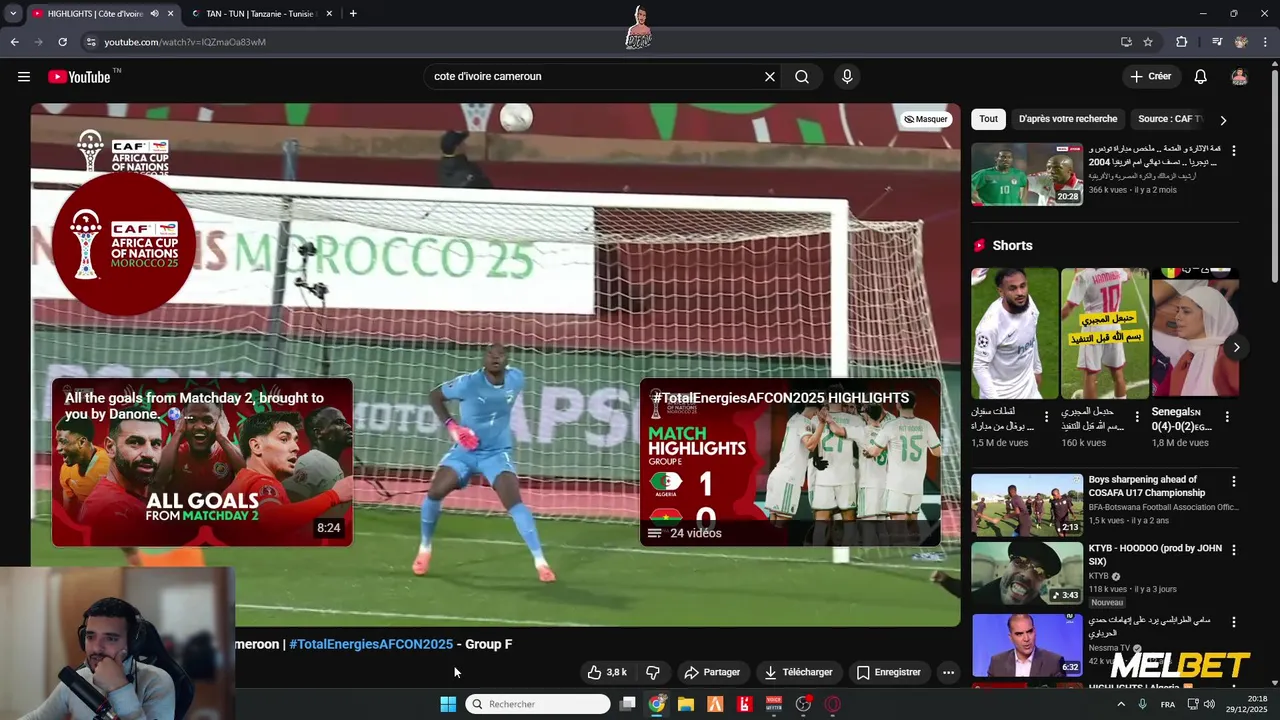Start voice search with the microphone icon
Image resolution: width=1280 pixels, height=720 pixels.
point(847,77)
